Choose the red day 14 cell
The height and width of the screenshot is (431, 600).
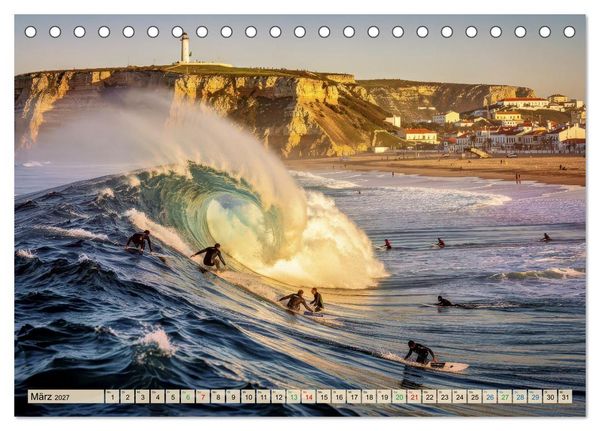(x=309, y=397)
